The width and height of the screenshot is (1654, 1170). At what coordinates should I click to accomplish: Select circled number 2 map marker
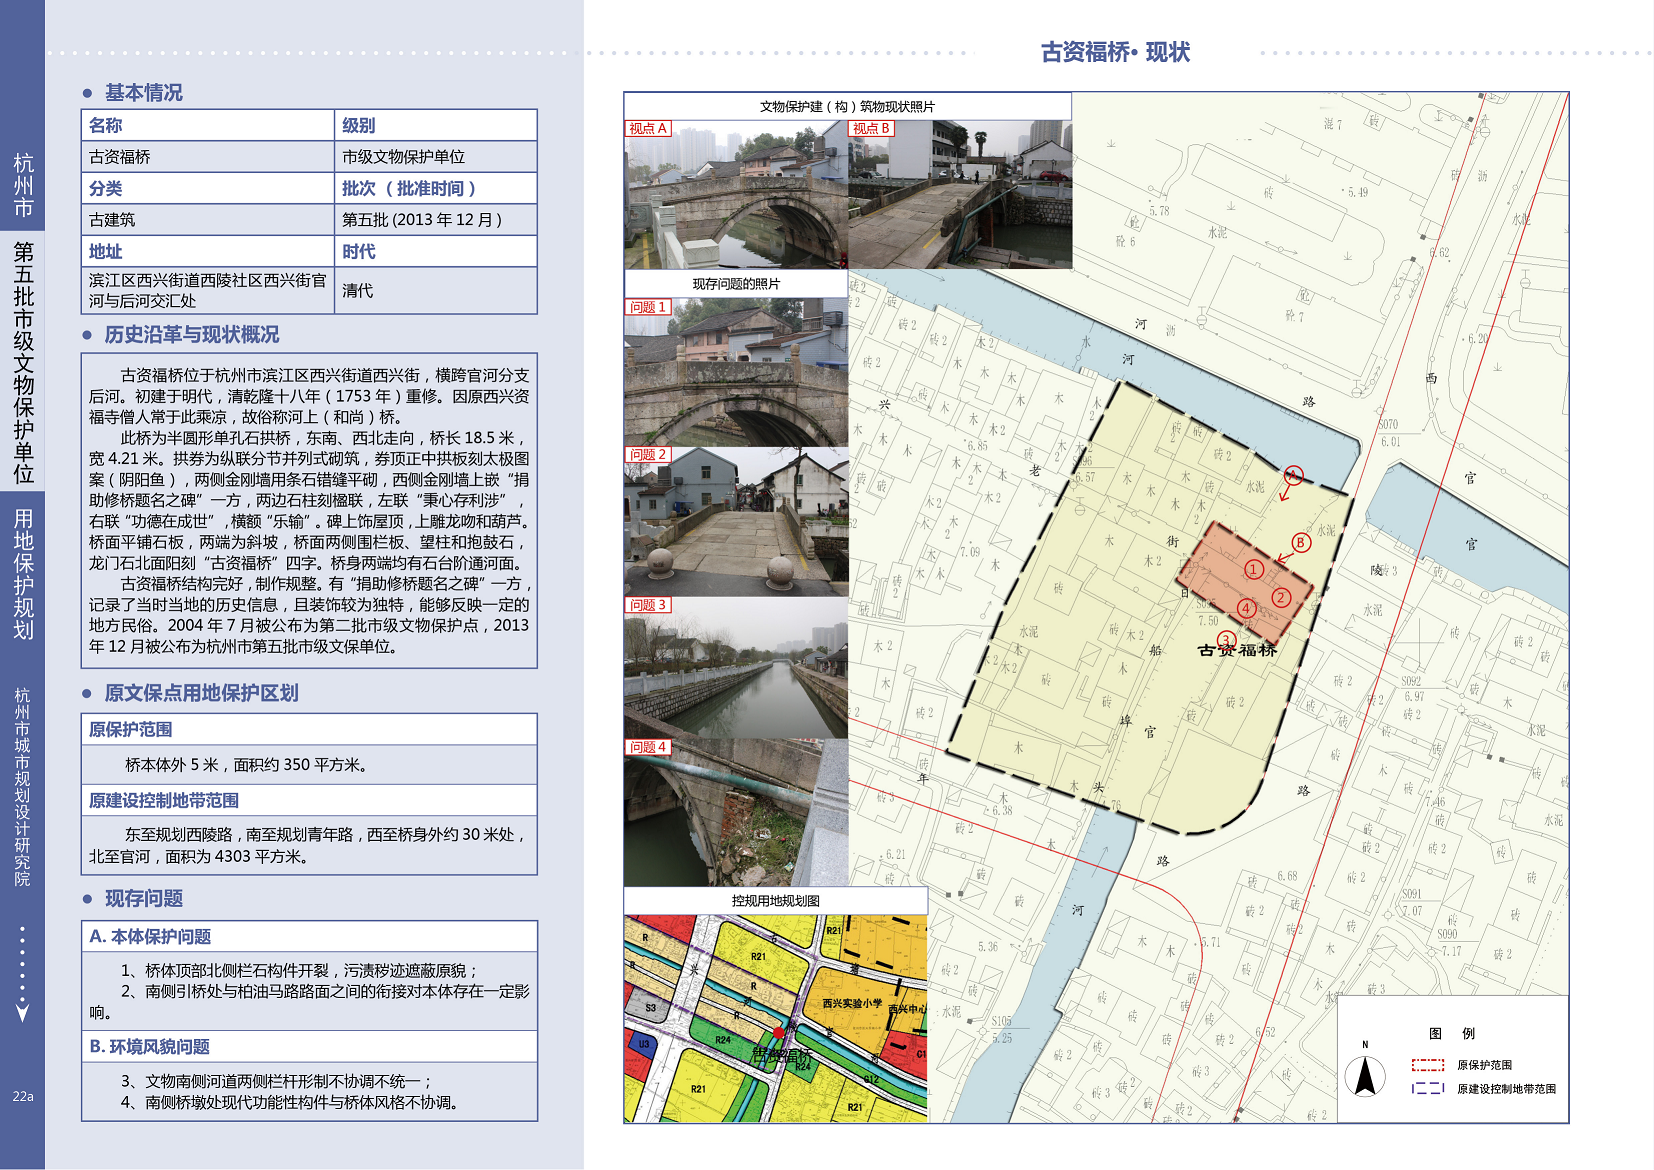point(1281,598)
